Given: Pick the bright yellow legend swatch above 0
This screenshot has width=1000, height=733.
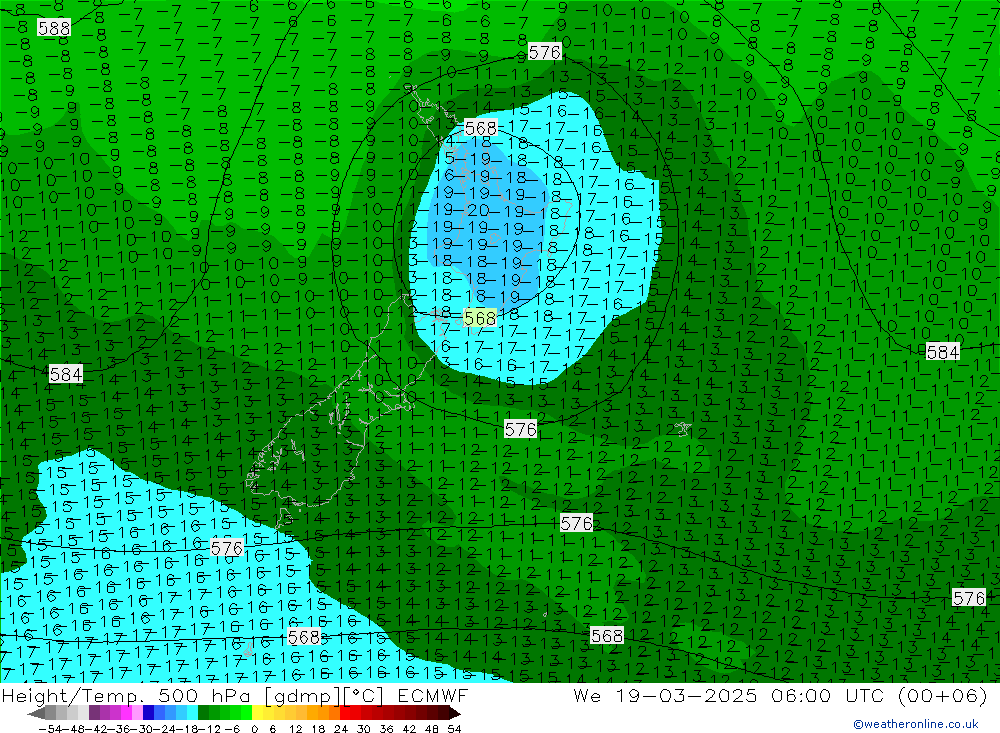Looking at the screenshot, I should [x=258, y=713].
